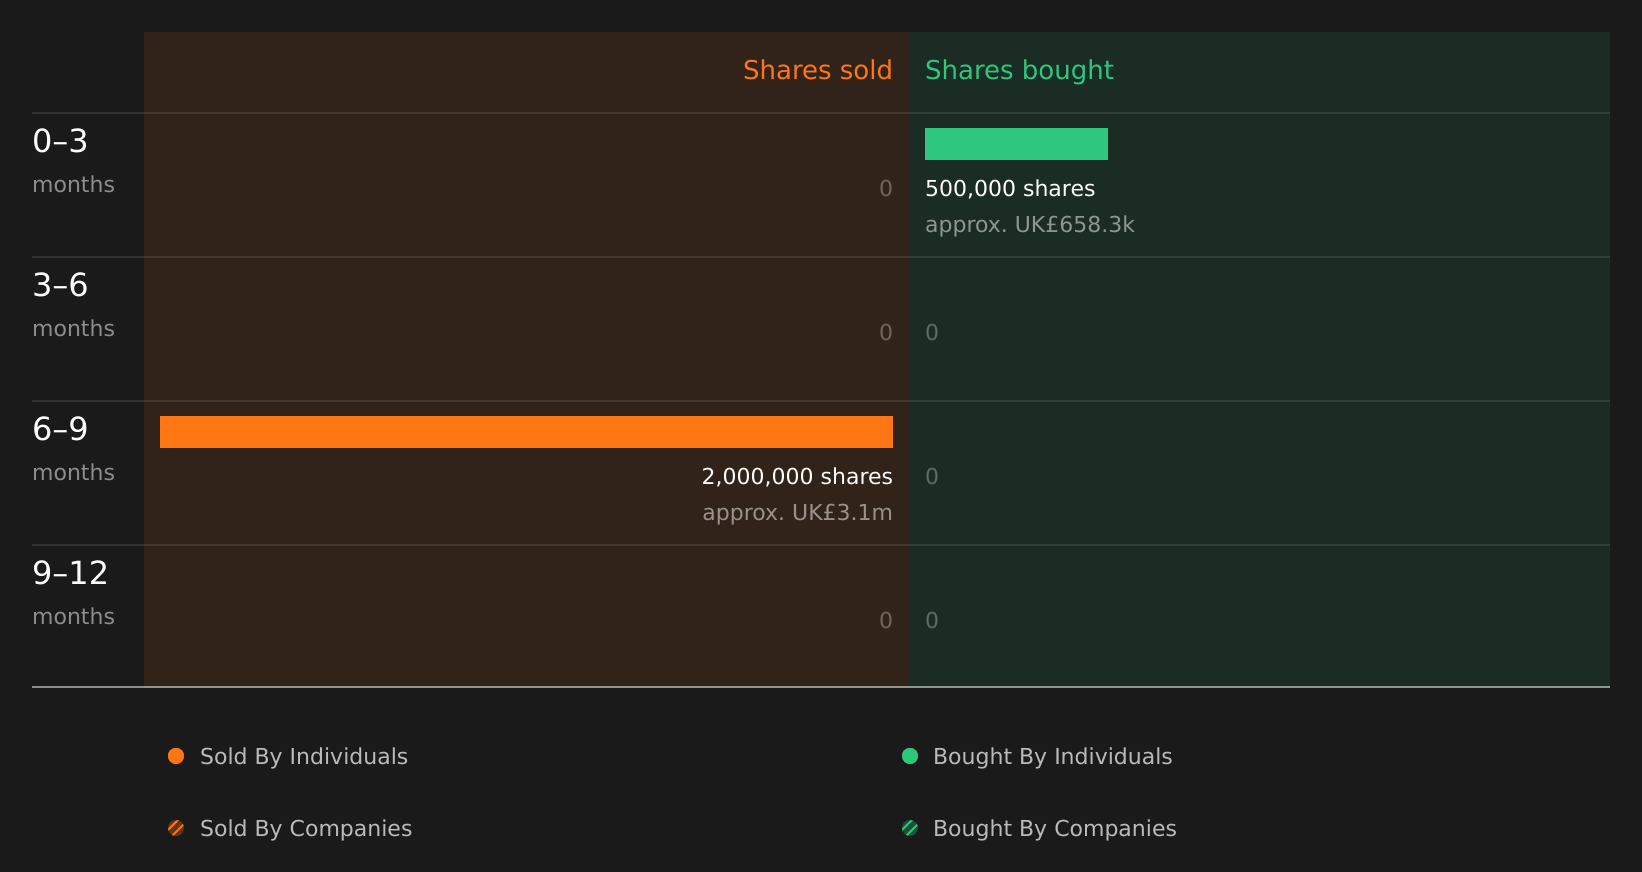Click the approx. UK£3.1m value
The height and width of the screenshot is (872, 1642).
pos(797,513)
